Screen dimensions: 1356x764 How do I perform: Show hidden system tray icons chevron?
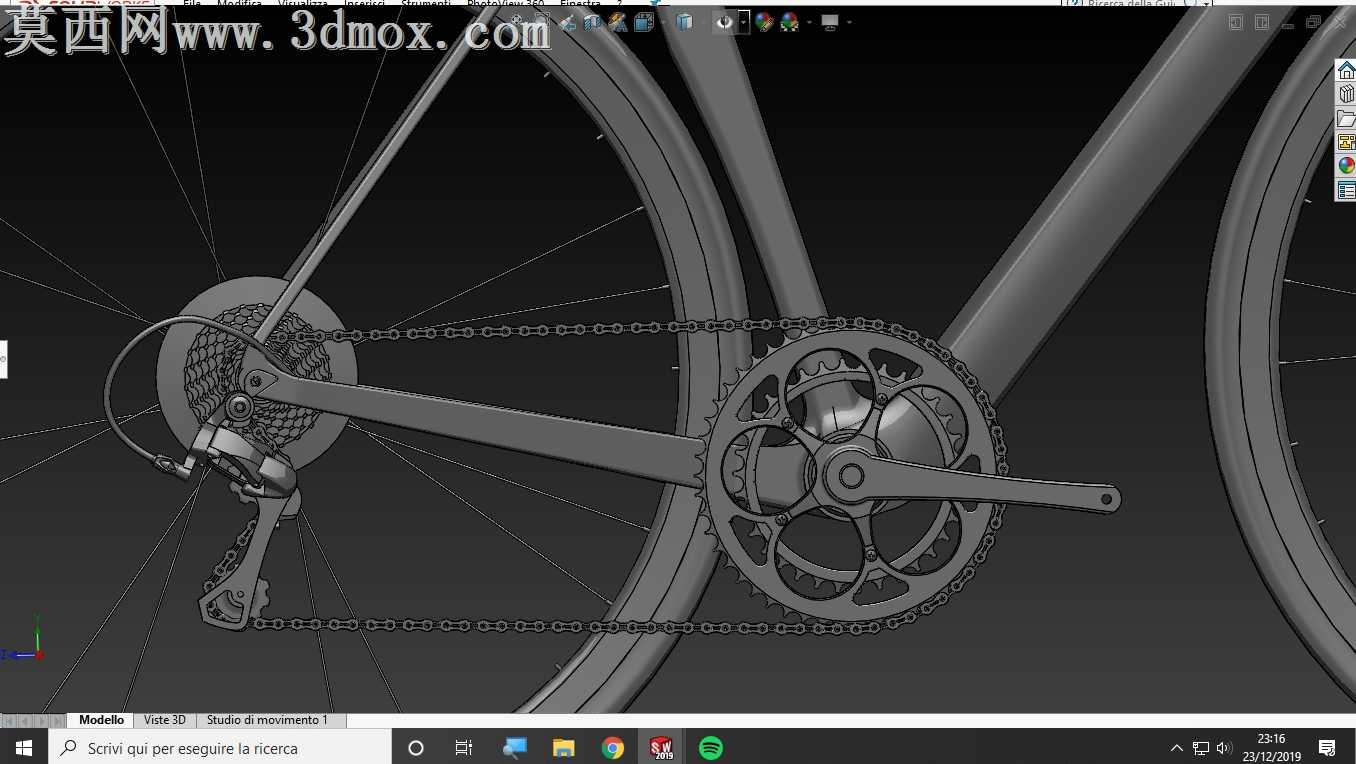tap(1176, 748)
